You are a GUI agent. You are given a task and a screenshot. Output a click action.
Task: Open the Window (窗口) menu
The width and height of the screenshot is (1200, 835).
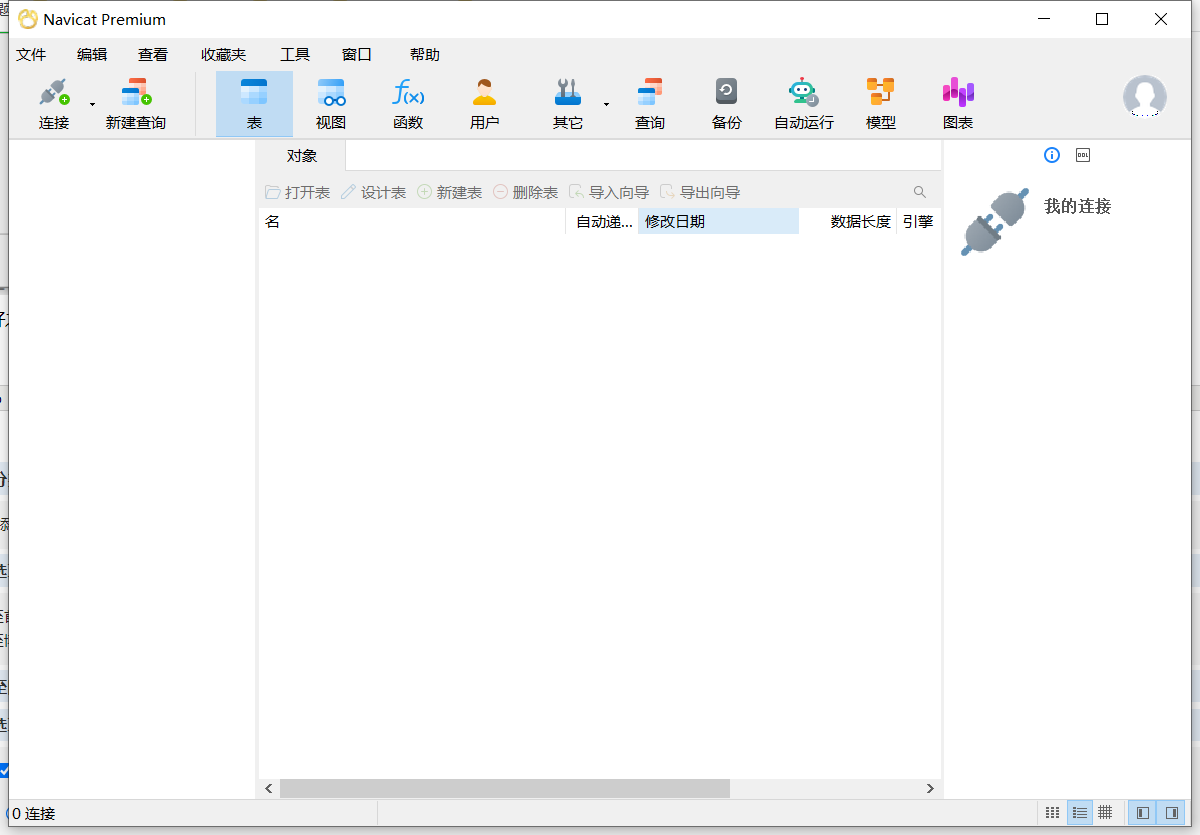[x=357, y=55]
